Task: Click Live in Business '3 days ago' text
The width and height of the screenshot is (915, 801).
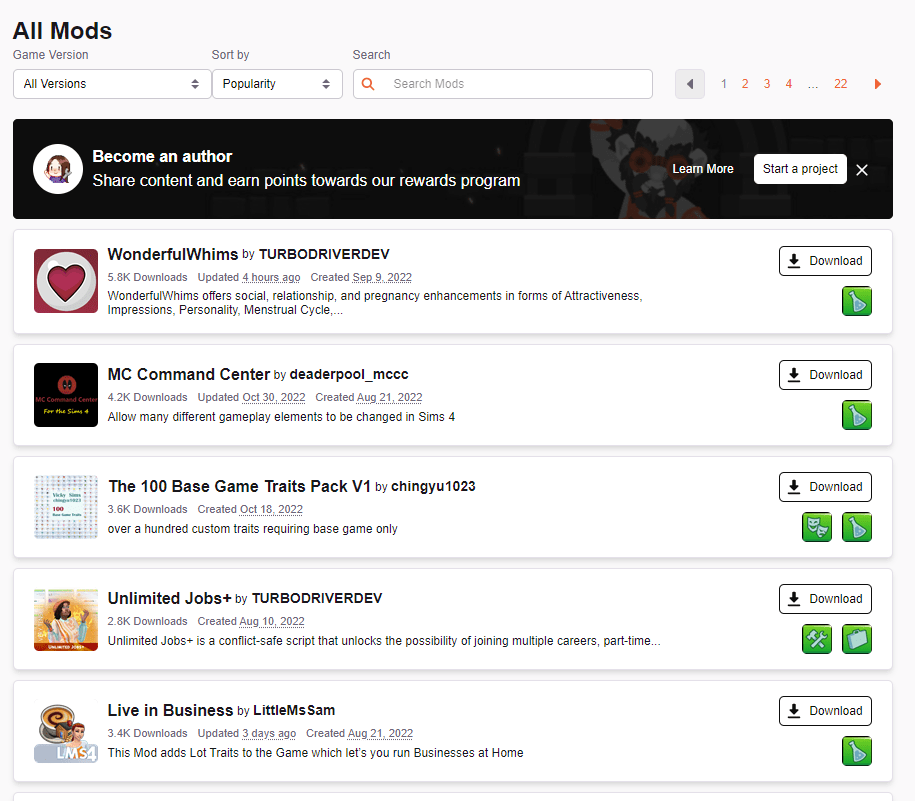Action: point(269,733)
